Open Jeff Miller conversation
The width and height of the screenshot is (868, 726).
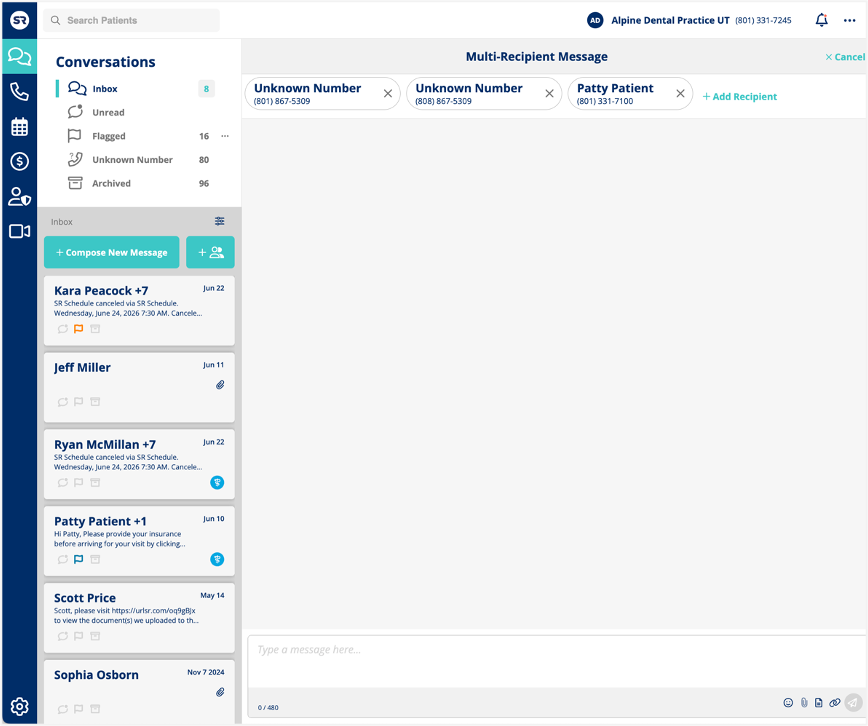click(x=139, y=388)
